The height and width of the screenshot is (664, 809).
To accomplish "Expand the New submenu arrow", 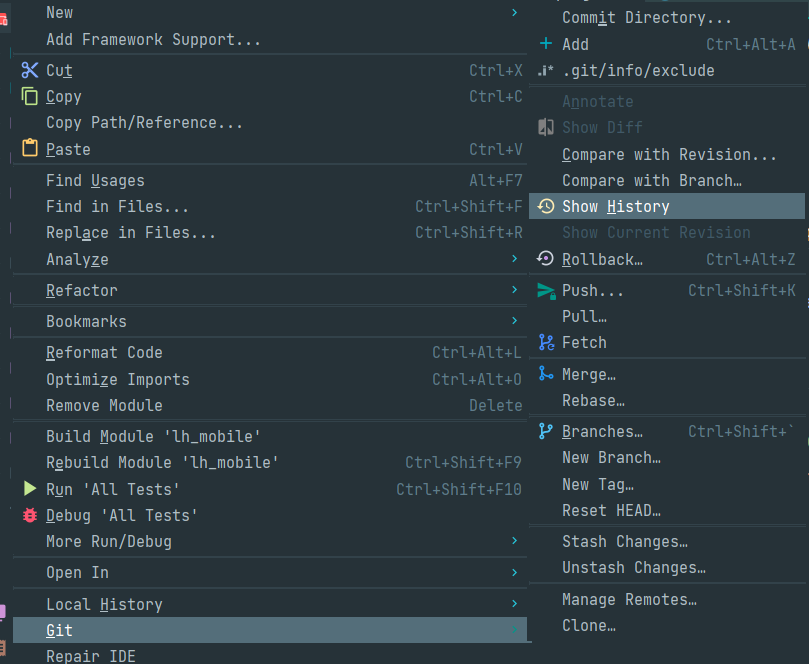I will click(x=515, y=12).
